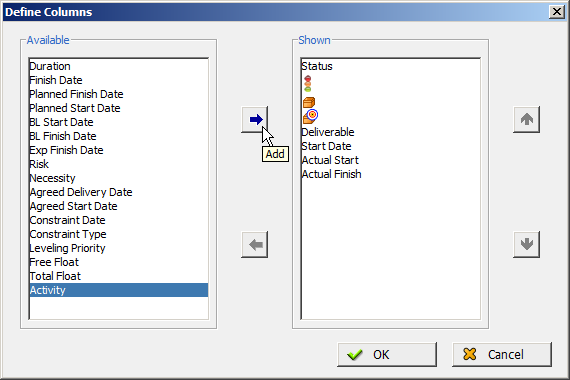
Task: Click highlighted Activity row
Action: pos(119,290)
